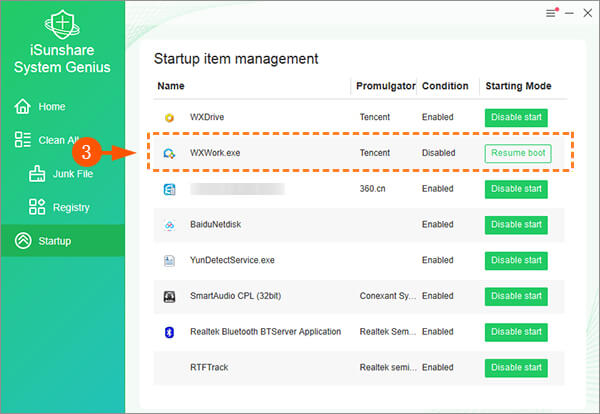Disable start for BaiduNetdisk
600x414 pixels.
516,225
